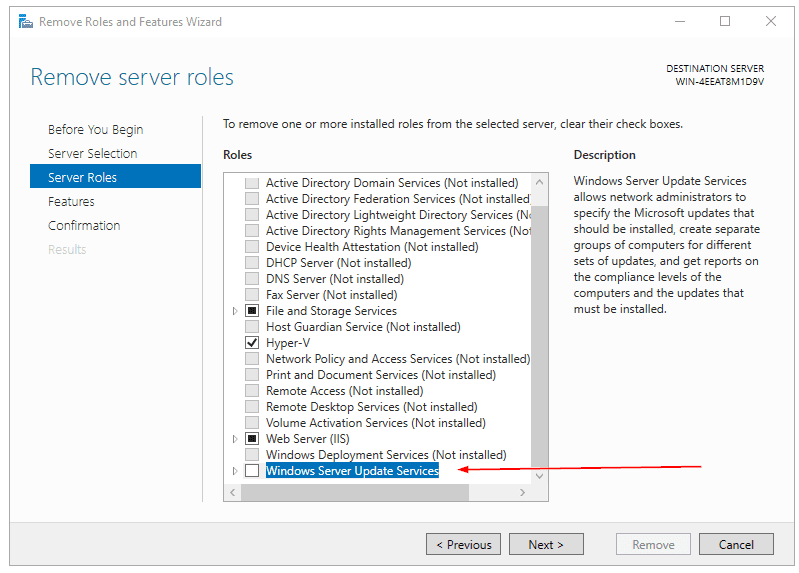799x573 pixels.
Task: Maximize the wizard window
Action: (x=725, y=21)
